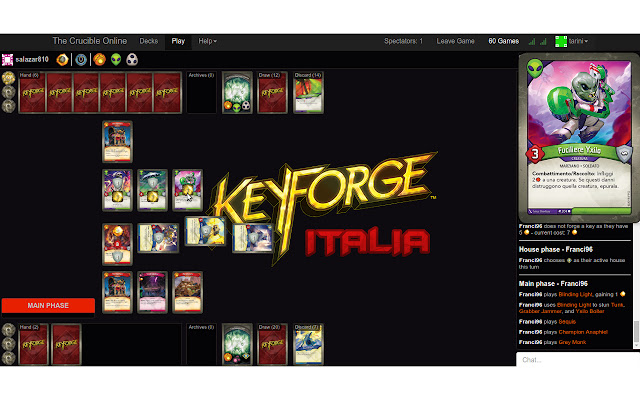Click second card in bottom Hand (2)
Screen dimensions: 640x400
pyautogui.click(x=66, y=344)
